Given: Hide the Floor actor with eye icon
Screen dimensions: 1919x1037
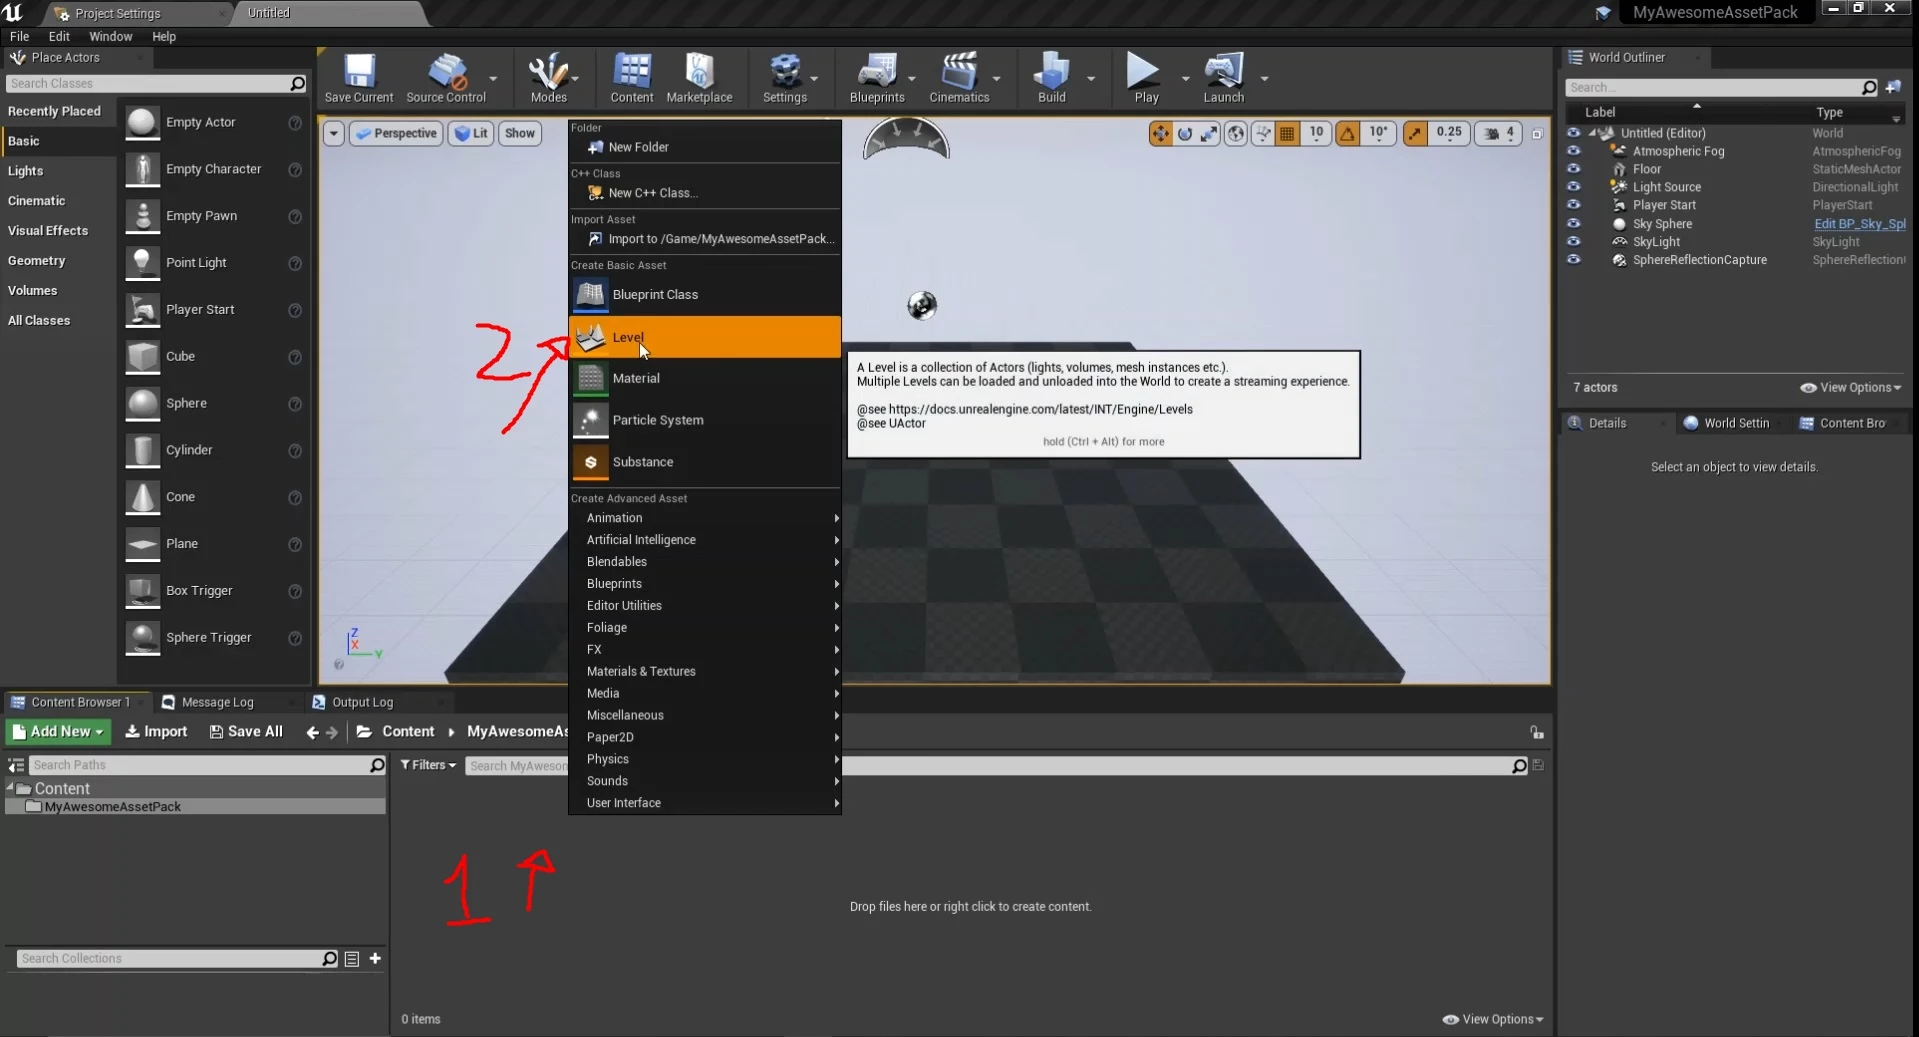Looking at the screenshot, I should (x=1573, y=169).
